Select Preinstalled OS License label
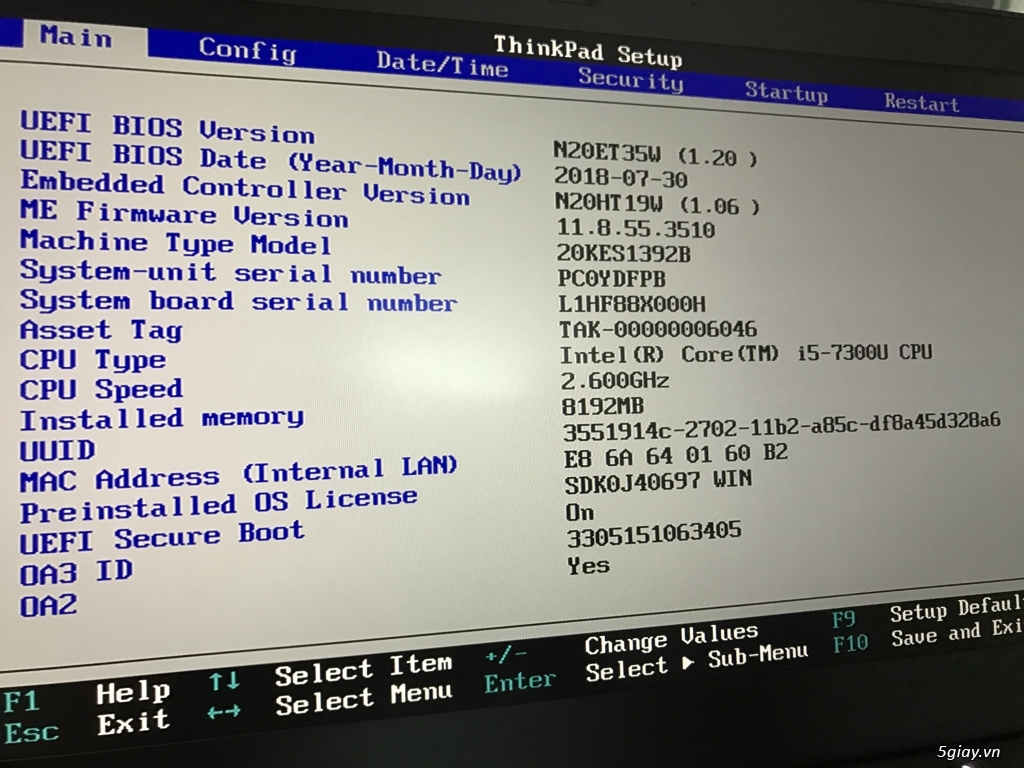The width and height of the screenshot is (1024, 768). 218,505
